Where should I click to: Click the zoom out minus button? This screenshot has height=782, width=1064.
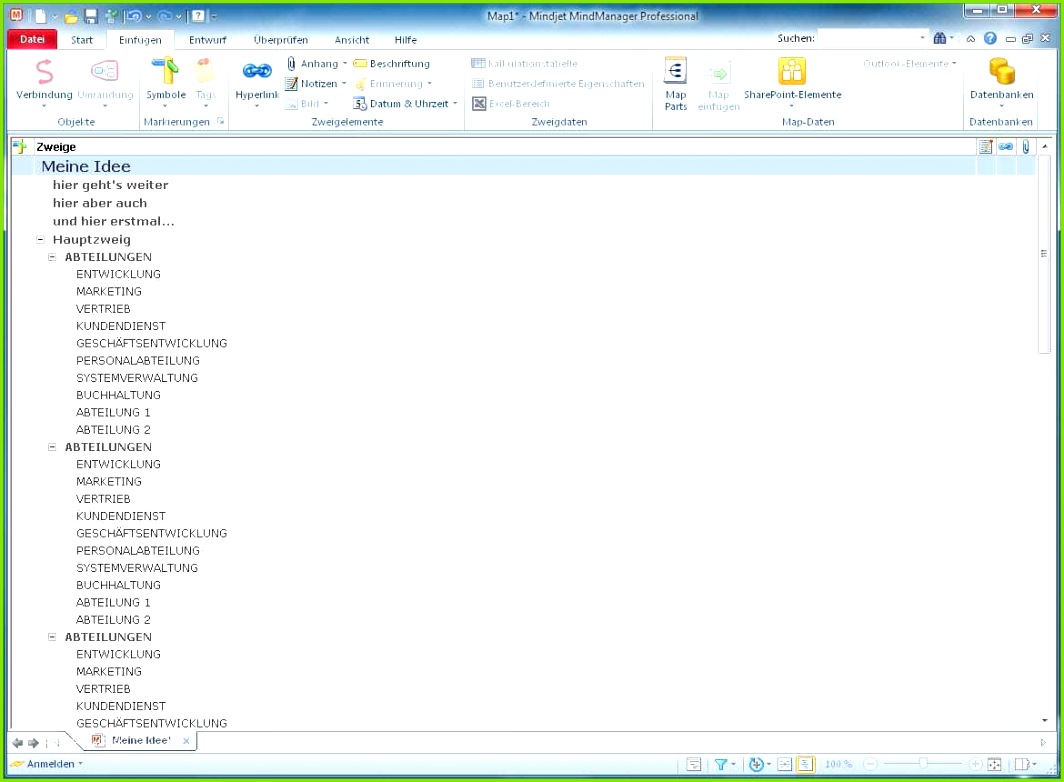(871, 764)
